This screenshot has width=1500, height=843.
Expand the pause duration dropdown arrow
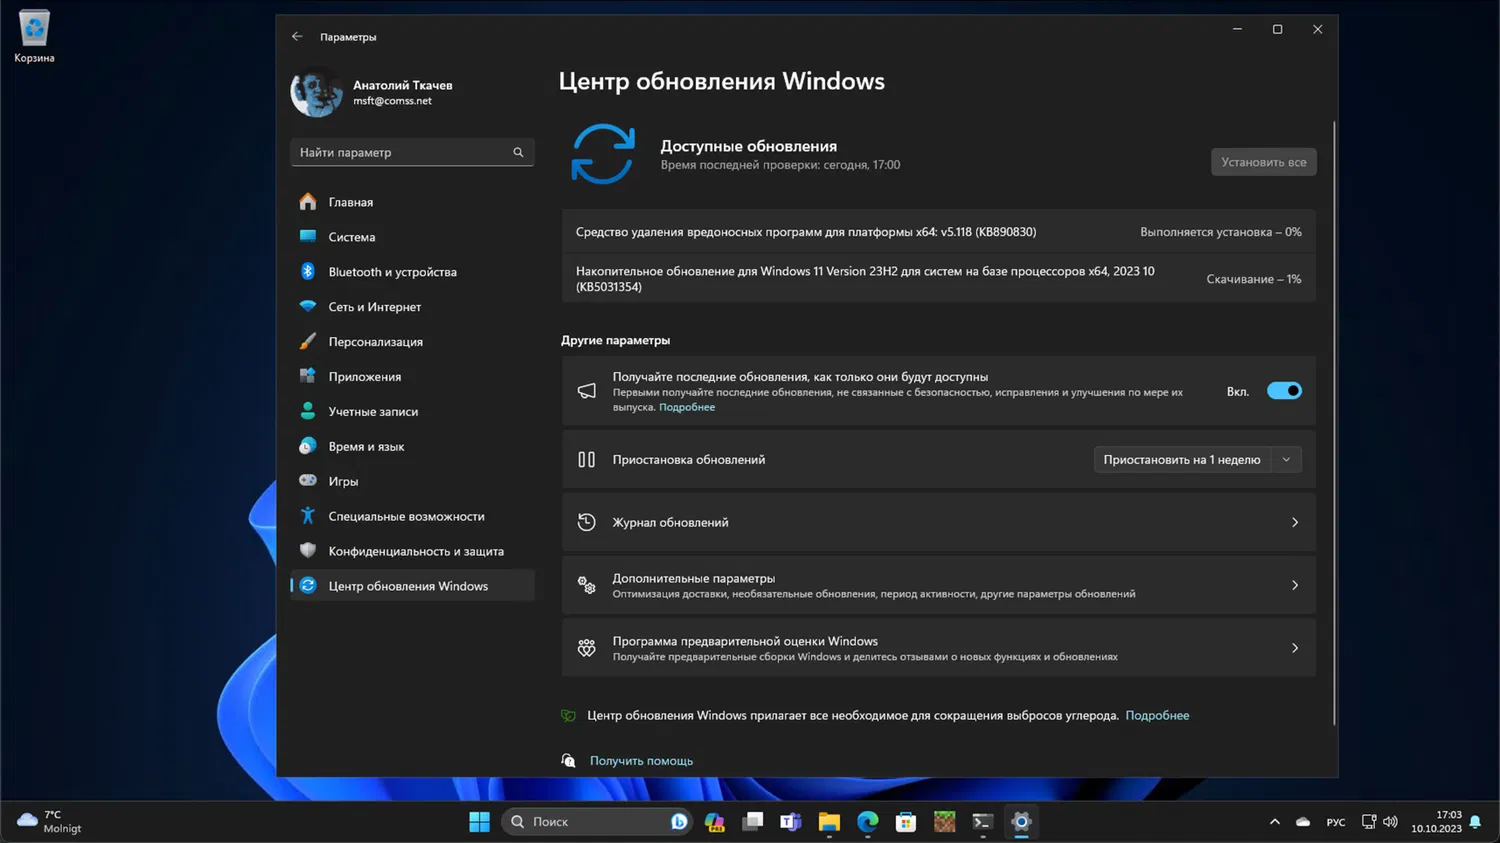(x=1286, y=460)
